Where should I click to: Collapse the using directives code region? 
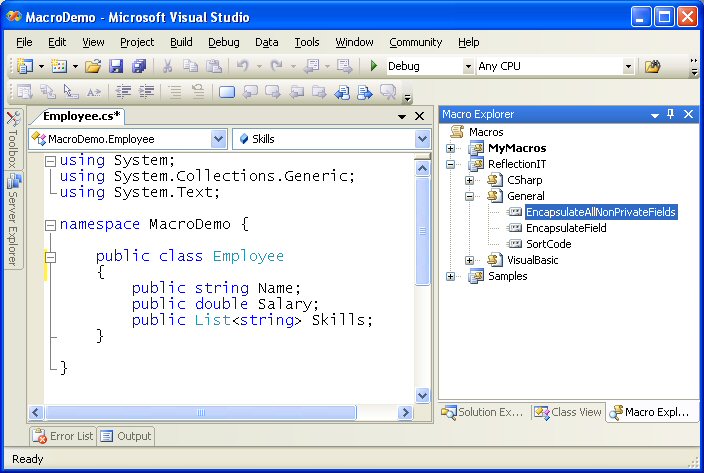pos(50,161)
